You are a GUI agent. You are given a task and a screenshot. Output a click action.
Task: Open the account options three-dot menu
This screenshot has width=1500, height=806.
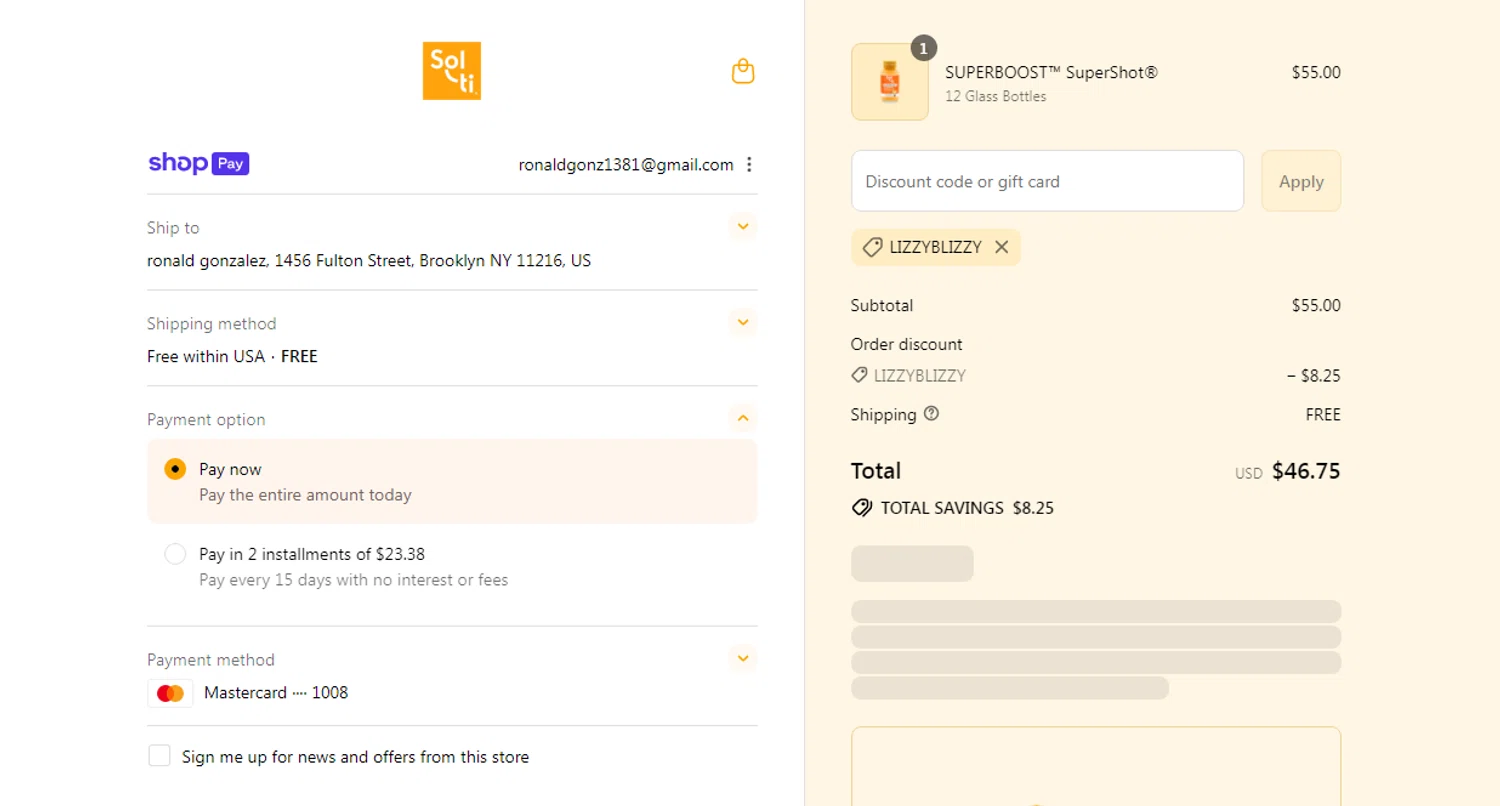(750, 165)
